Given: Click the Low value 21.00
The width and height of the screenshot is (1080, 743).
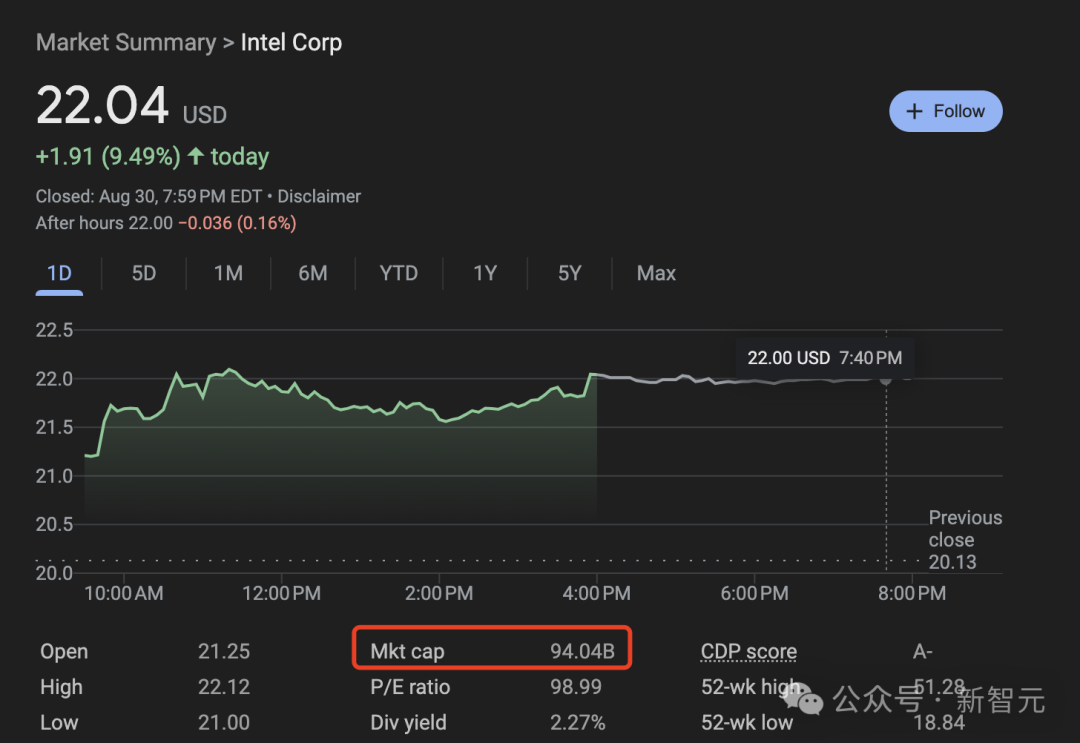Looking at the screenshot, I should [x=224, y=723].
